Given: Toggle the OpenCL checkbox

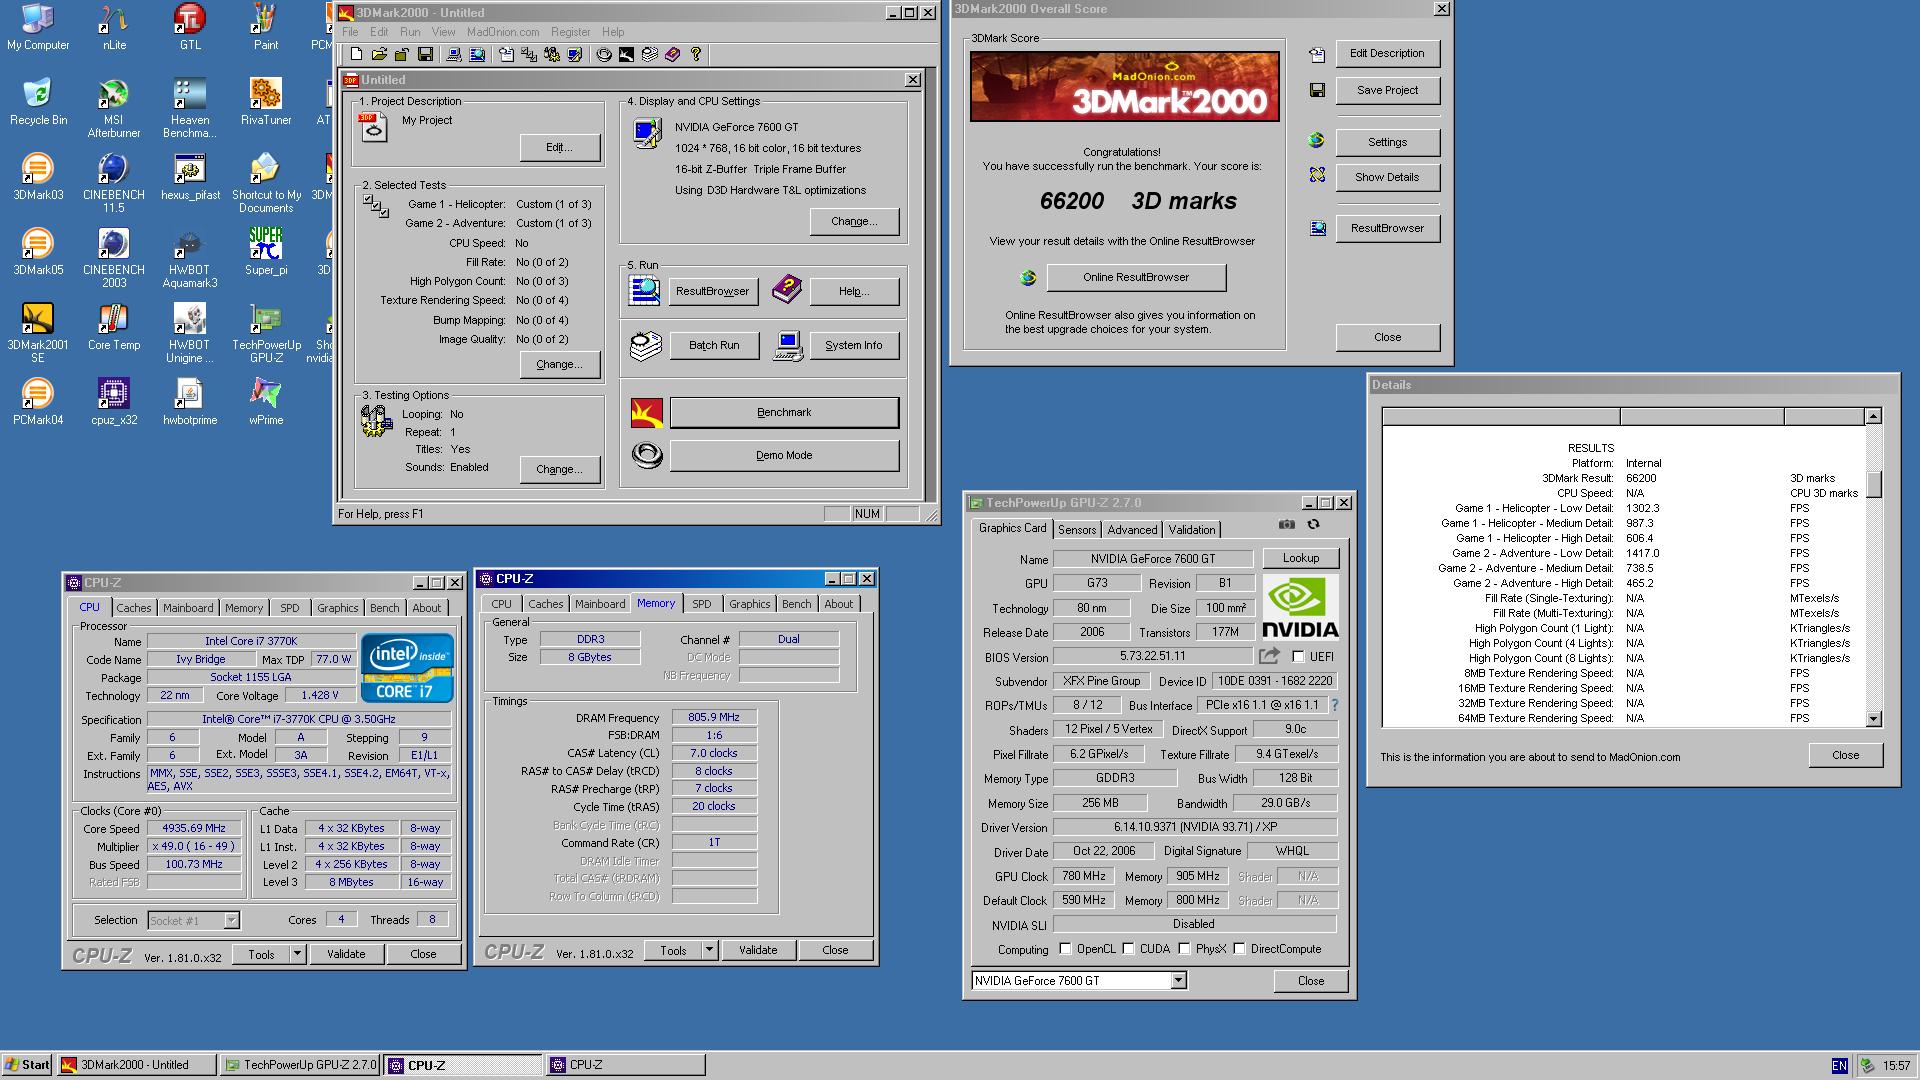Looking at the screenshot, I should tap(1065, 949).
